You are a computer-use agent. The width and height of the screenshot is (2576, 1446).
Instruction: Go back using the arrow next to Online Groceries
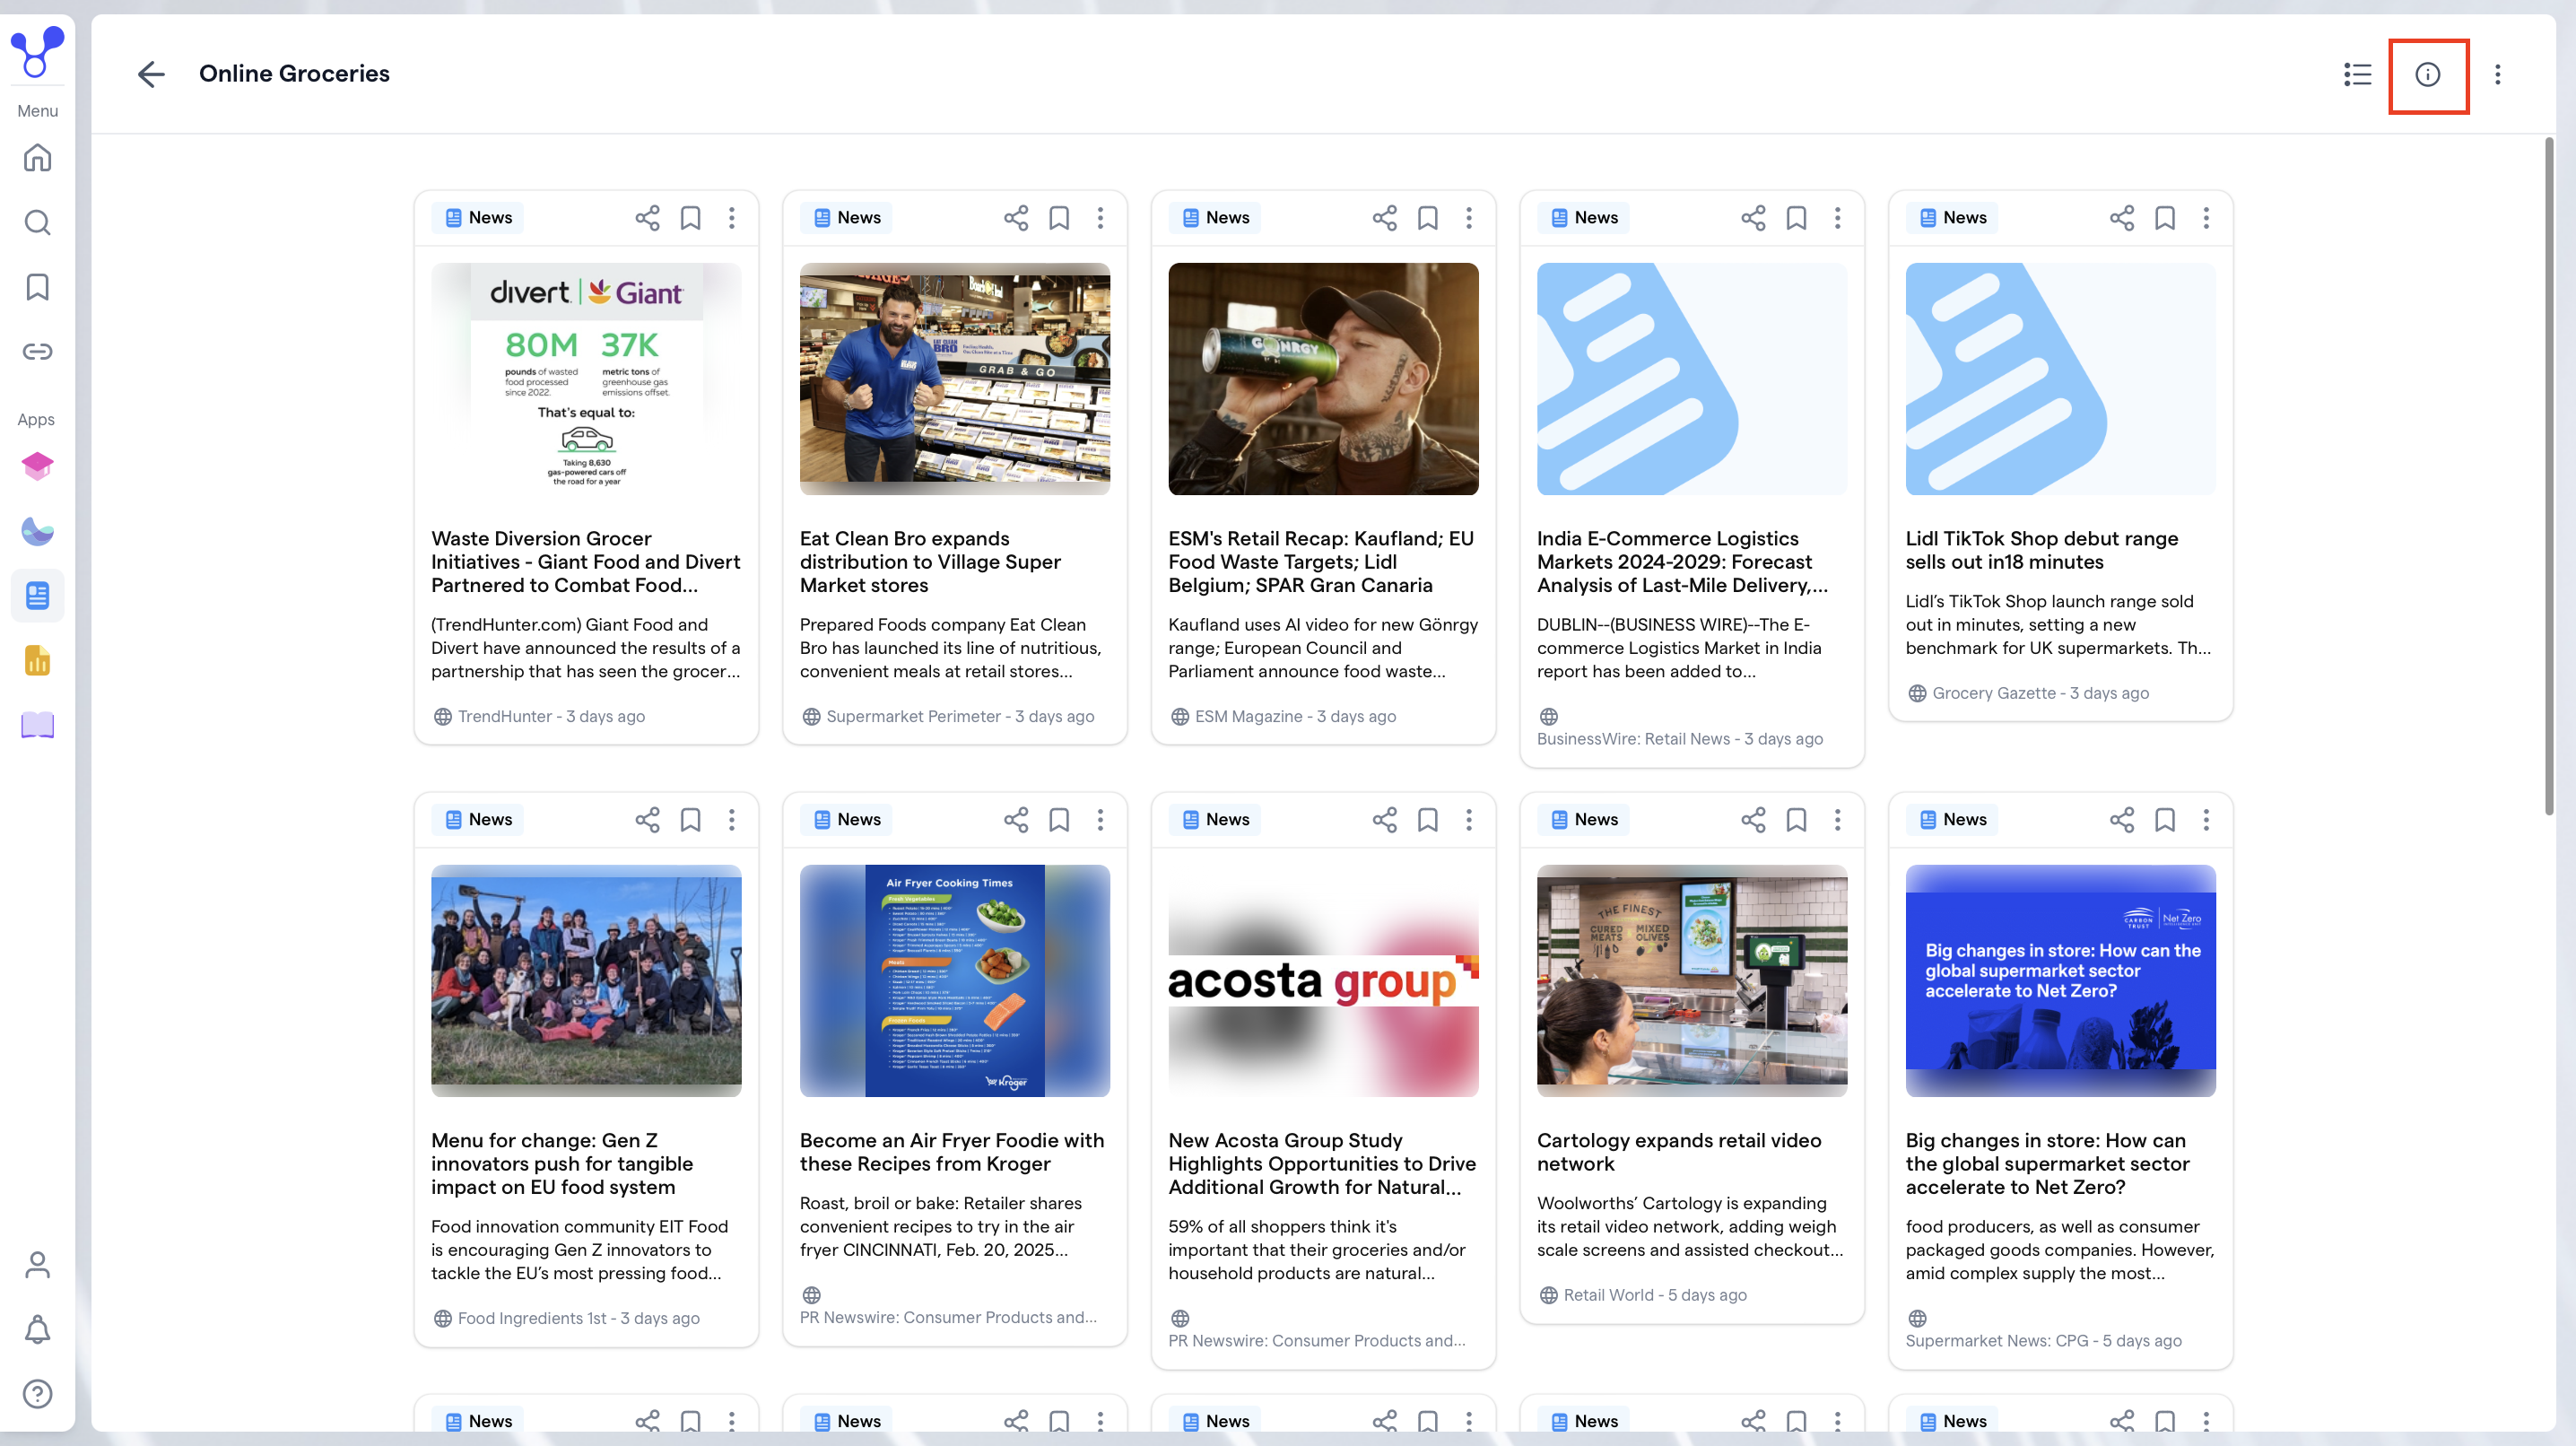[151, 74]
